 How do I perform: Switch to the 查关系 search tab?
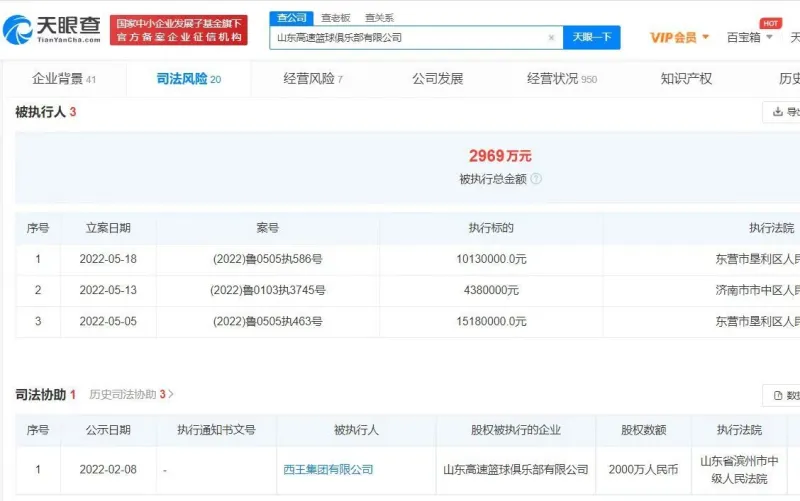(x=379, y=18)
